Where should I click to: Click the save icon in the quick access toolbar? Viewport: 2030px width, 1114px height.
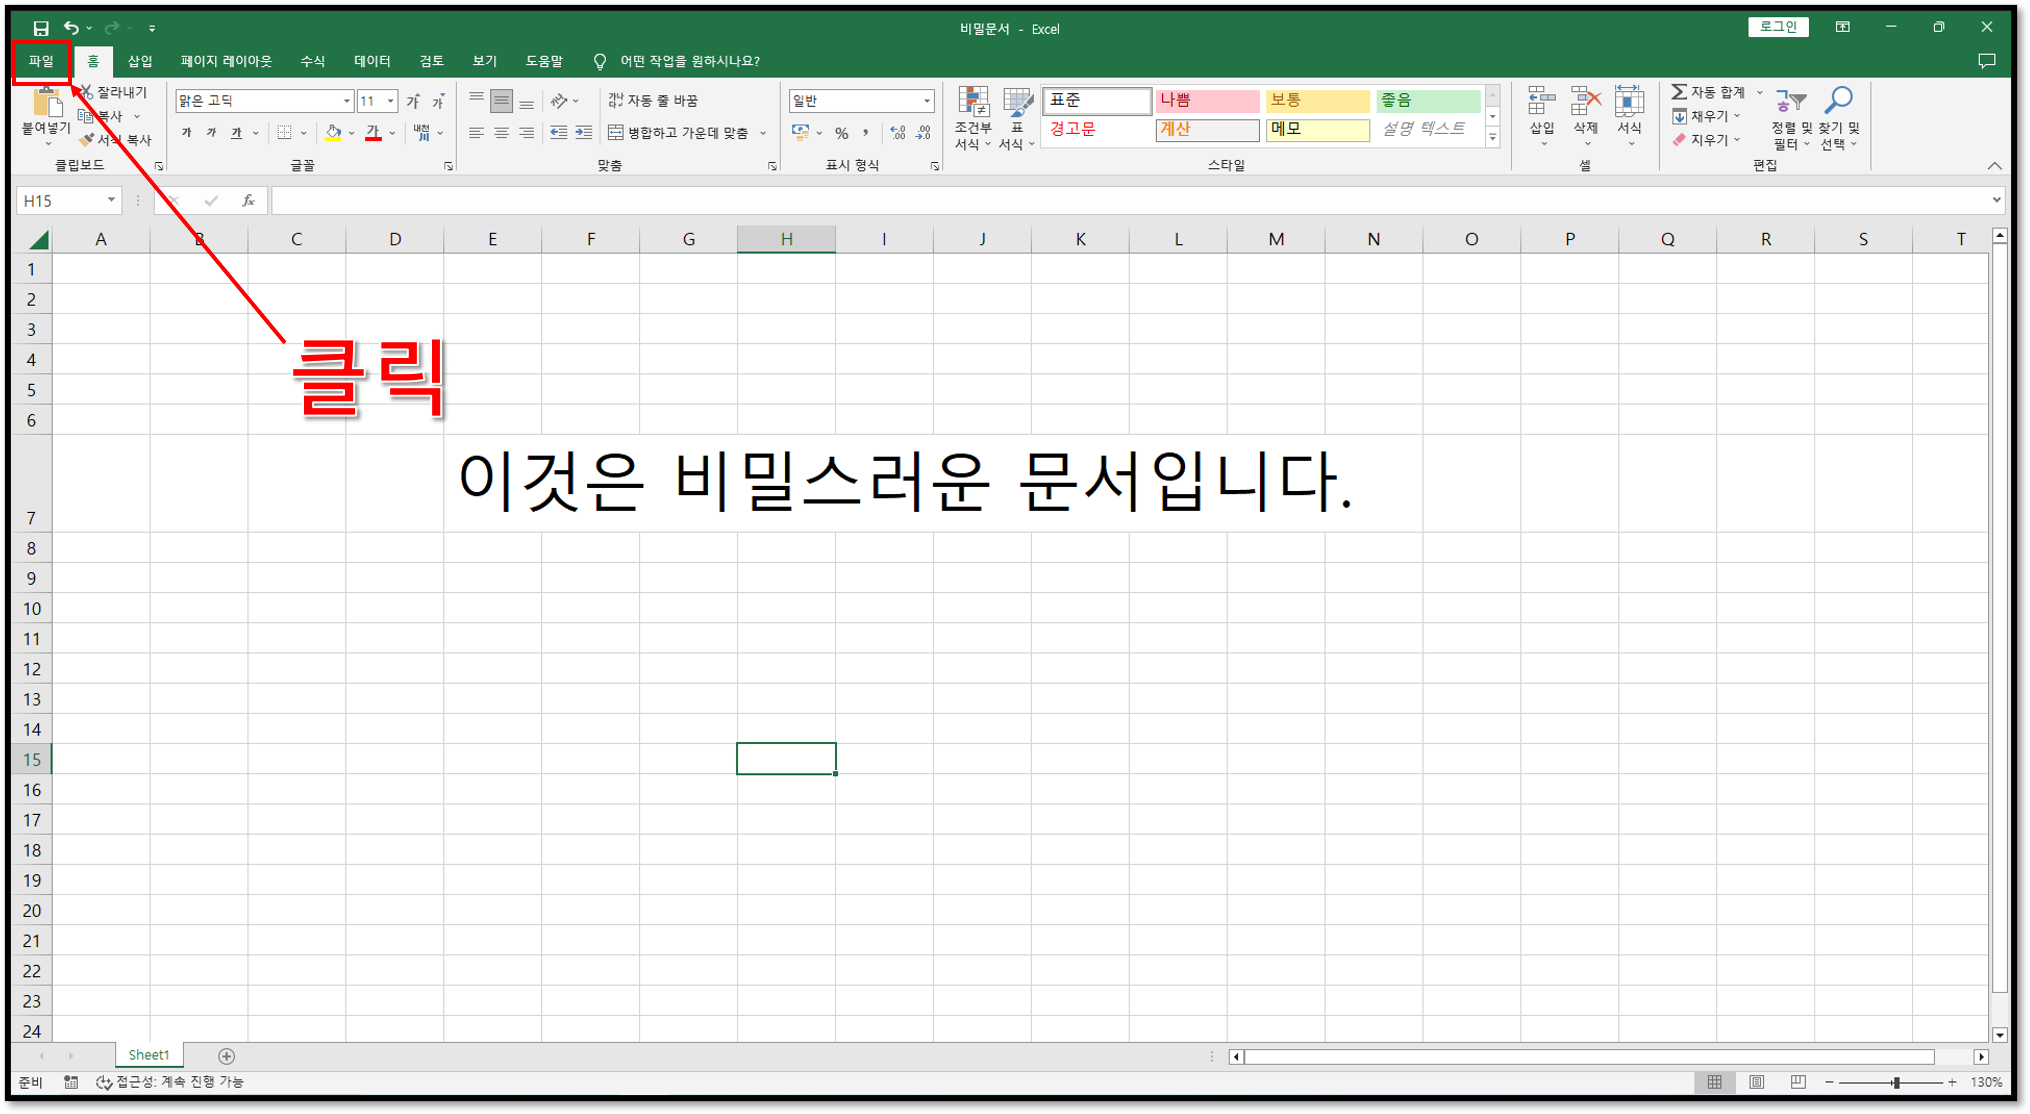pos(40,28)
